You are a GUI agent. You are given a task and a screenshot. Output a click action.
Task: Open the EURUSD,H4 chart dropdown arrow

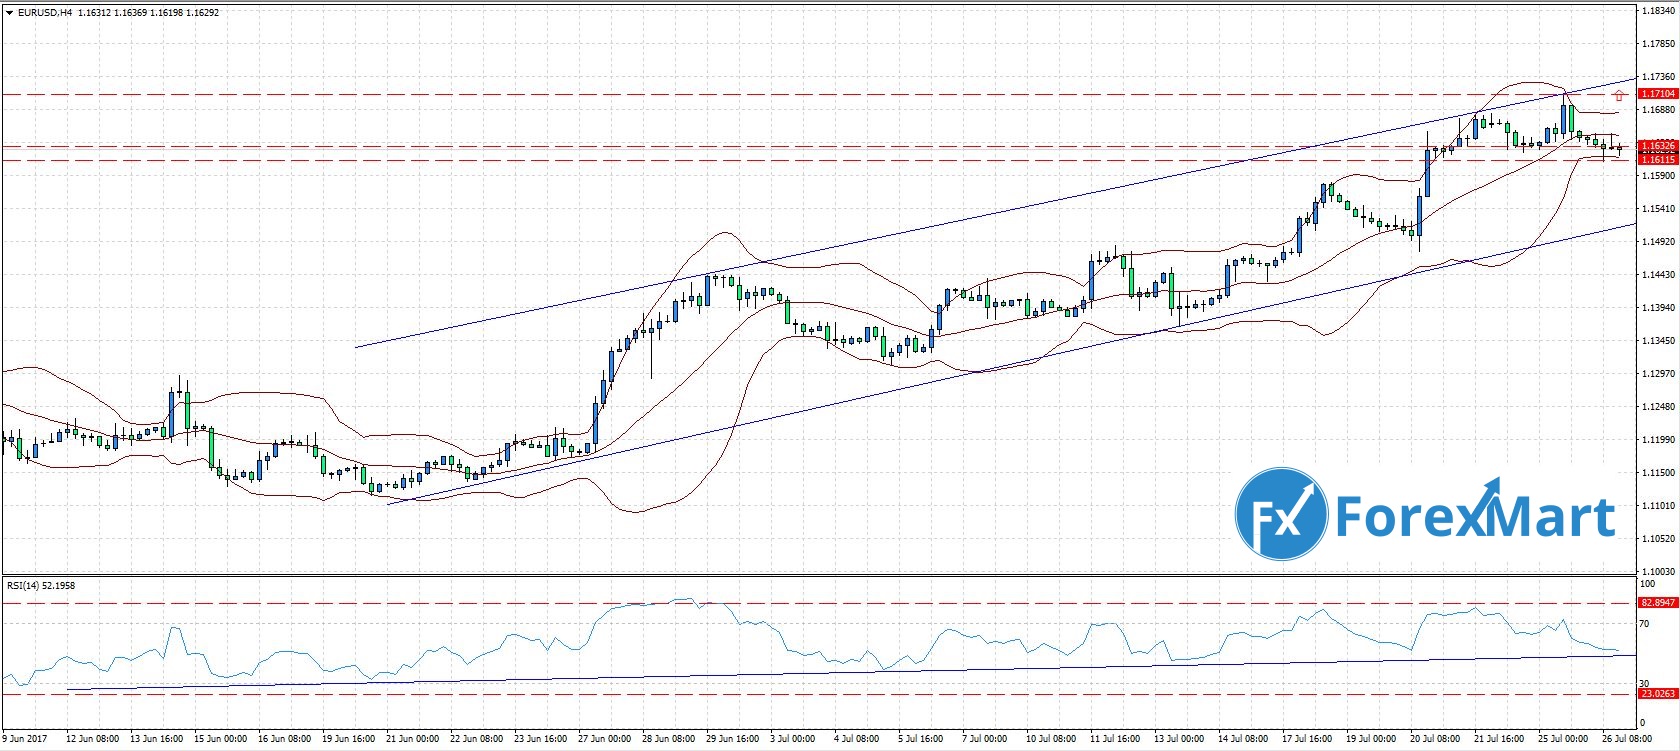tap(9, 13)
